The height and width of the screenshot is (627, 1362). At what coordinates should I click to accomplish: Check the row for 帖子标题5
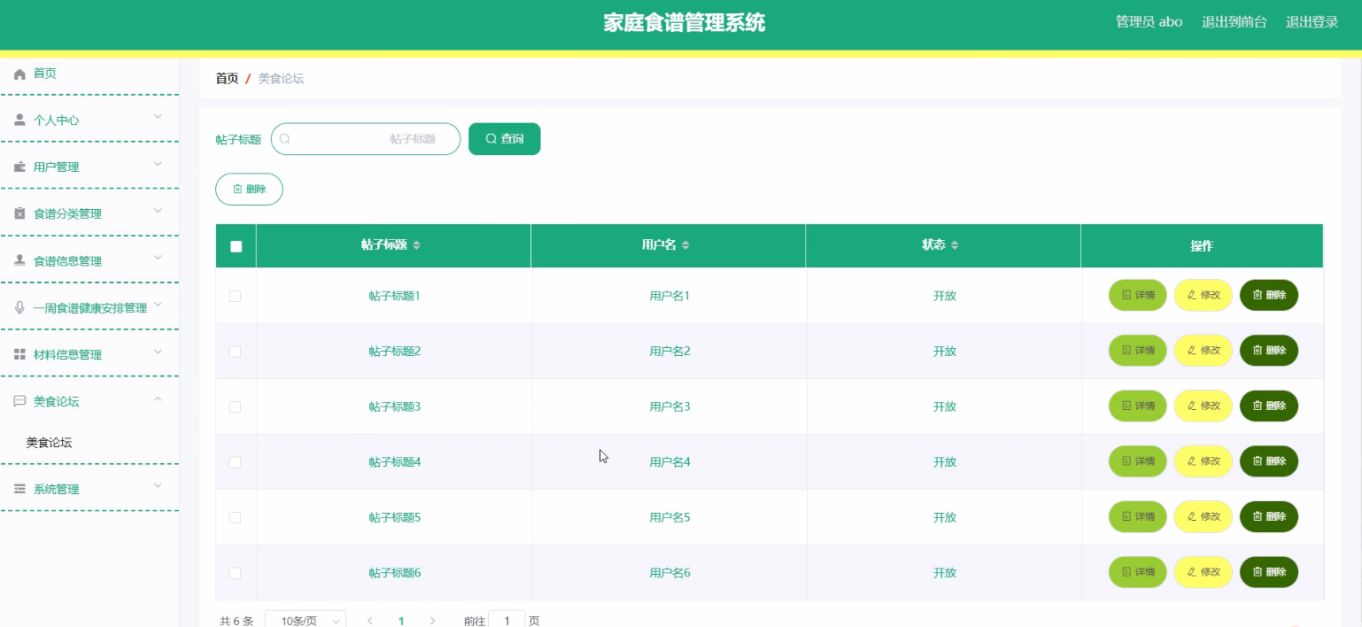click(x=235, y=517)
